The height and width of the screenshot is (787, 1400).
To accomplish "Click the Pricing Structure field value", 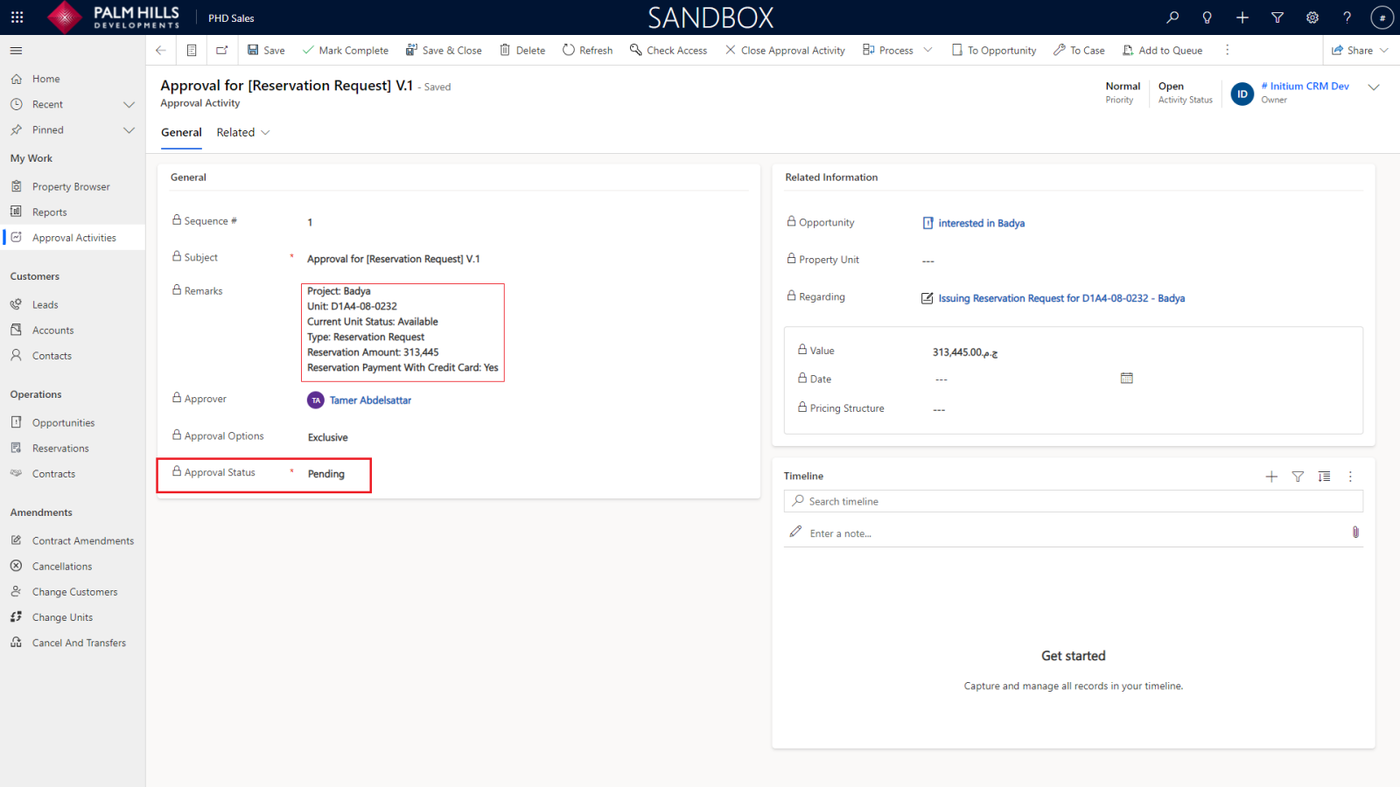I will point(939,409).
